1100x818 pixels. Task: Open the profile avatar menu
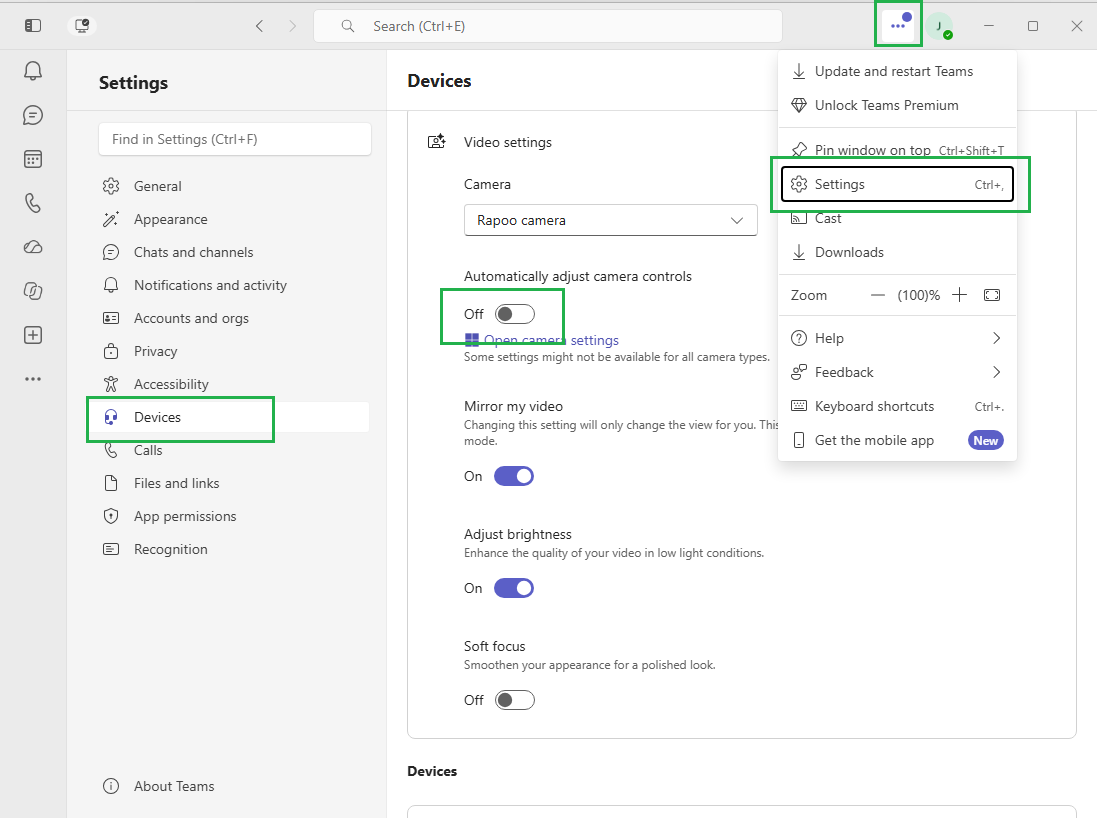pyautogui.click(x=939, y=26)
